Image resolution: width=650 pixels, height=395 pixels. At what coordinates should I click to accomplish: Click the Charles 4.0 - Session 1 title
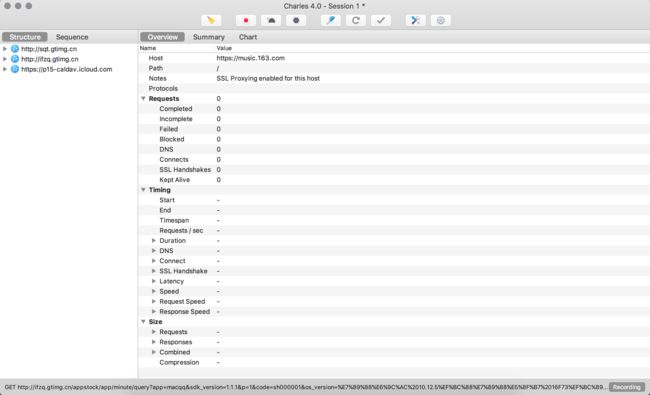pos(324,6)
